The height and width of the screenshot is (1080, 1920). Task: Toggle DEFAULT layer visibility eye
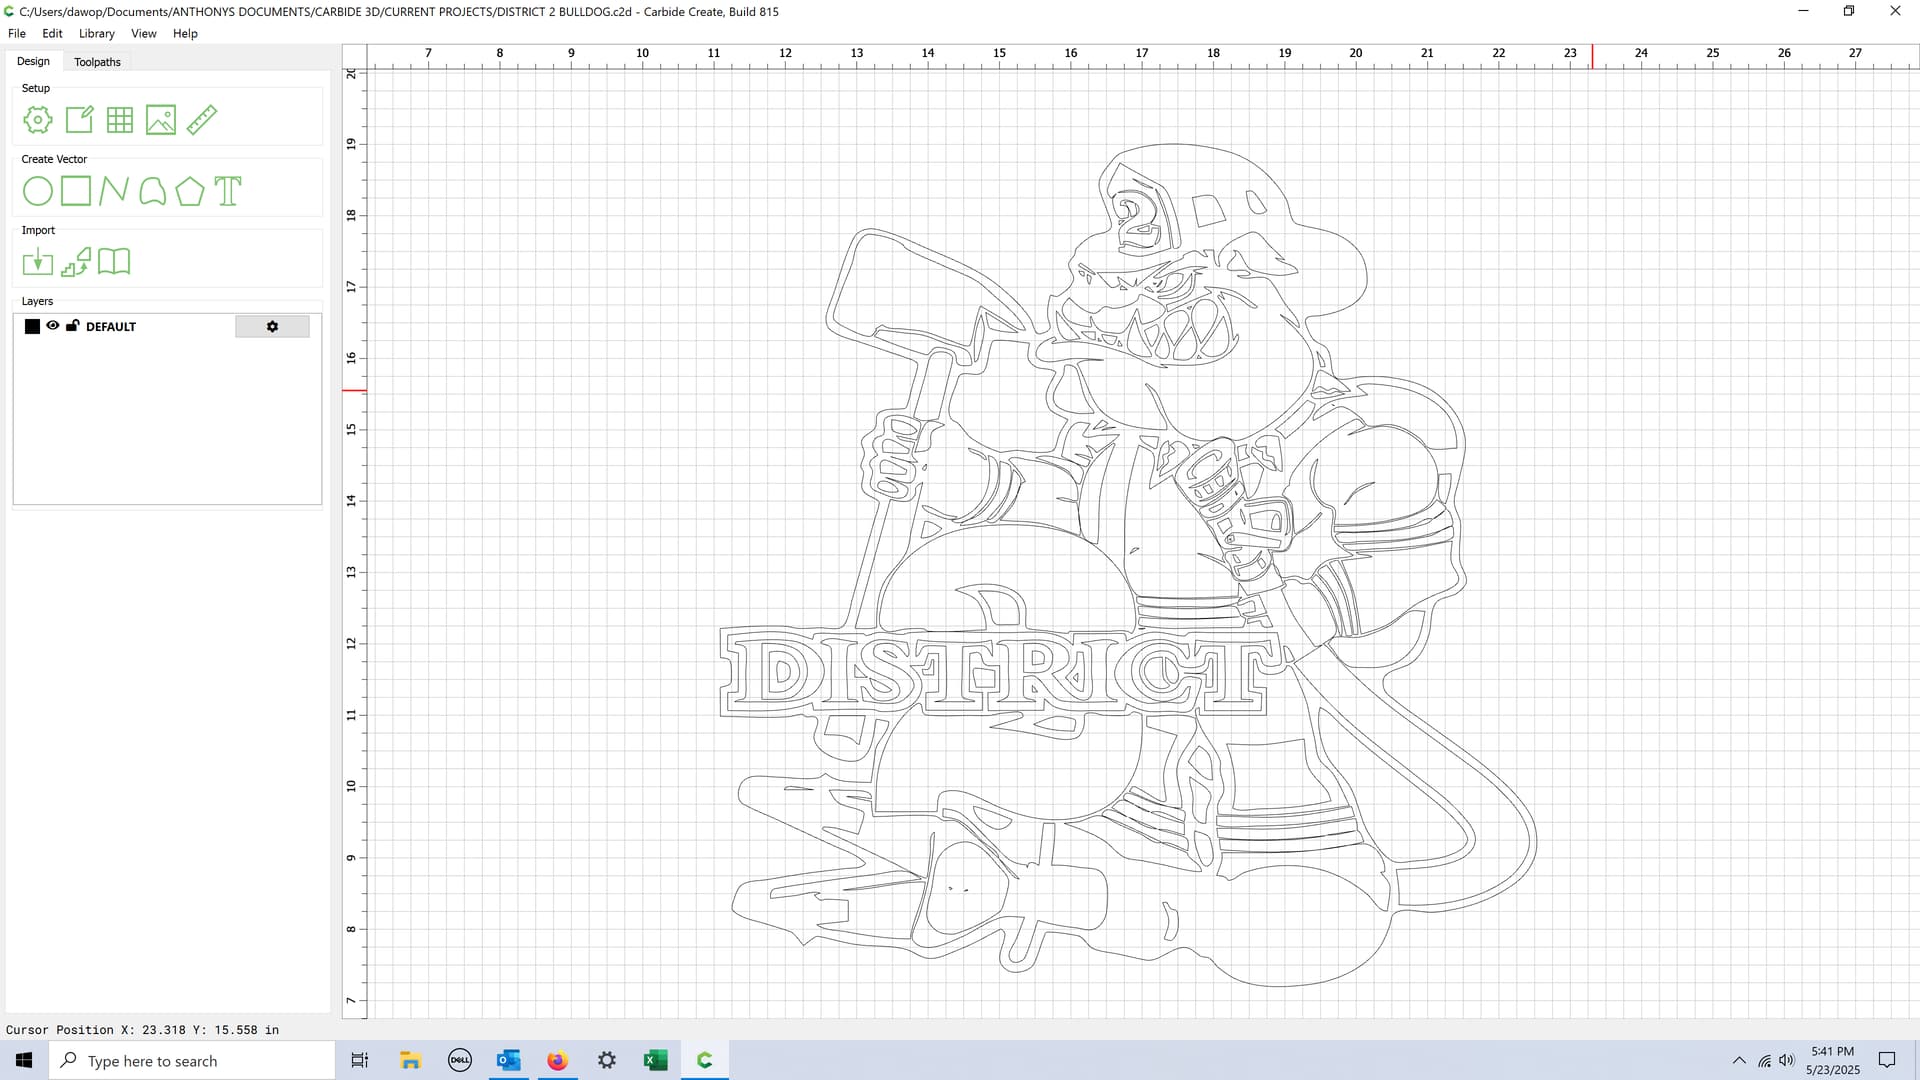(53, 326)
